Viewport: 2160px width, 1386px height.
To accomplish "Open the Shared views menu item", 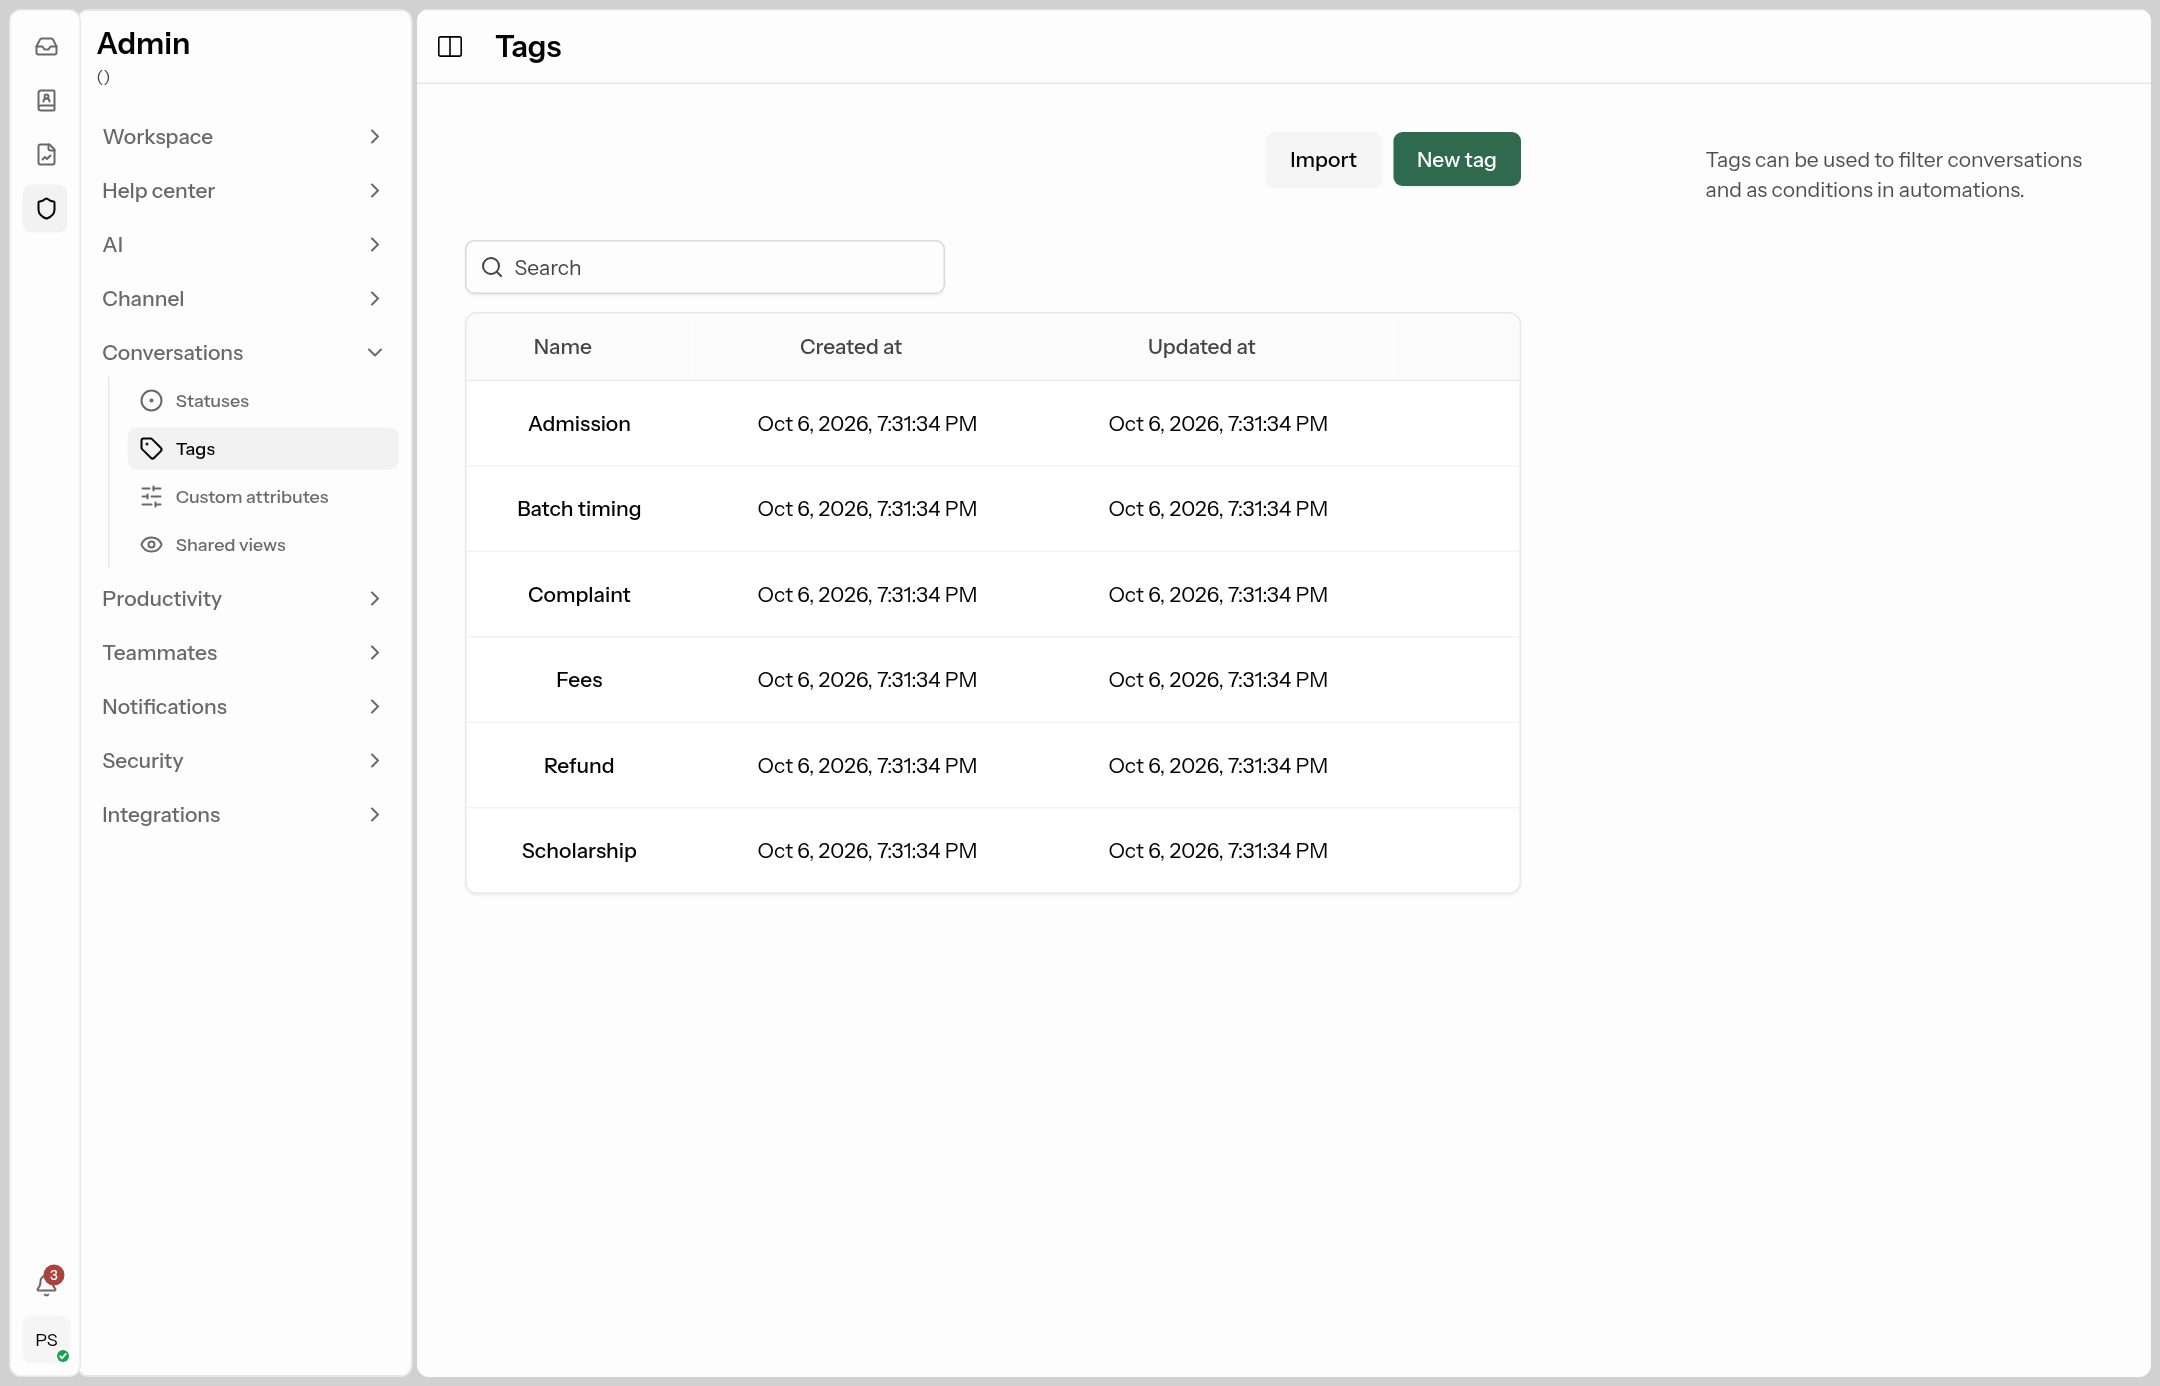I will pyautogui.click(x=263, y=545).
